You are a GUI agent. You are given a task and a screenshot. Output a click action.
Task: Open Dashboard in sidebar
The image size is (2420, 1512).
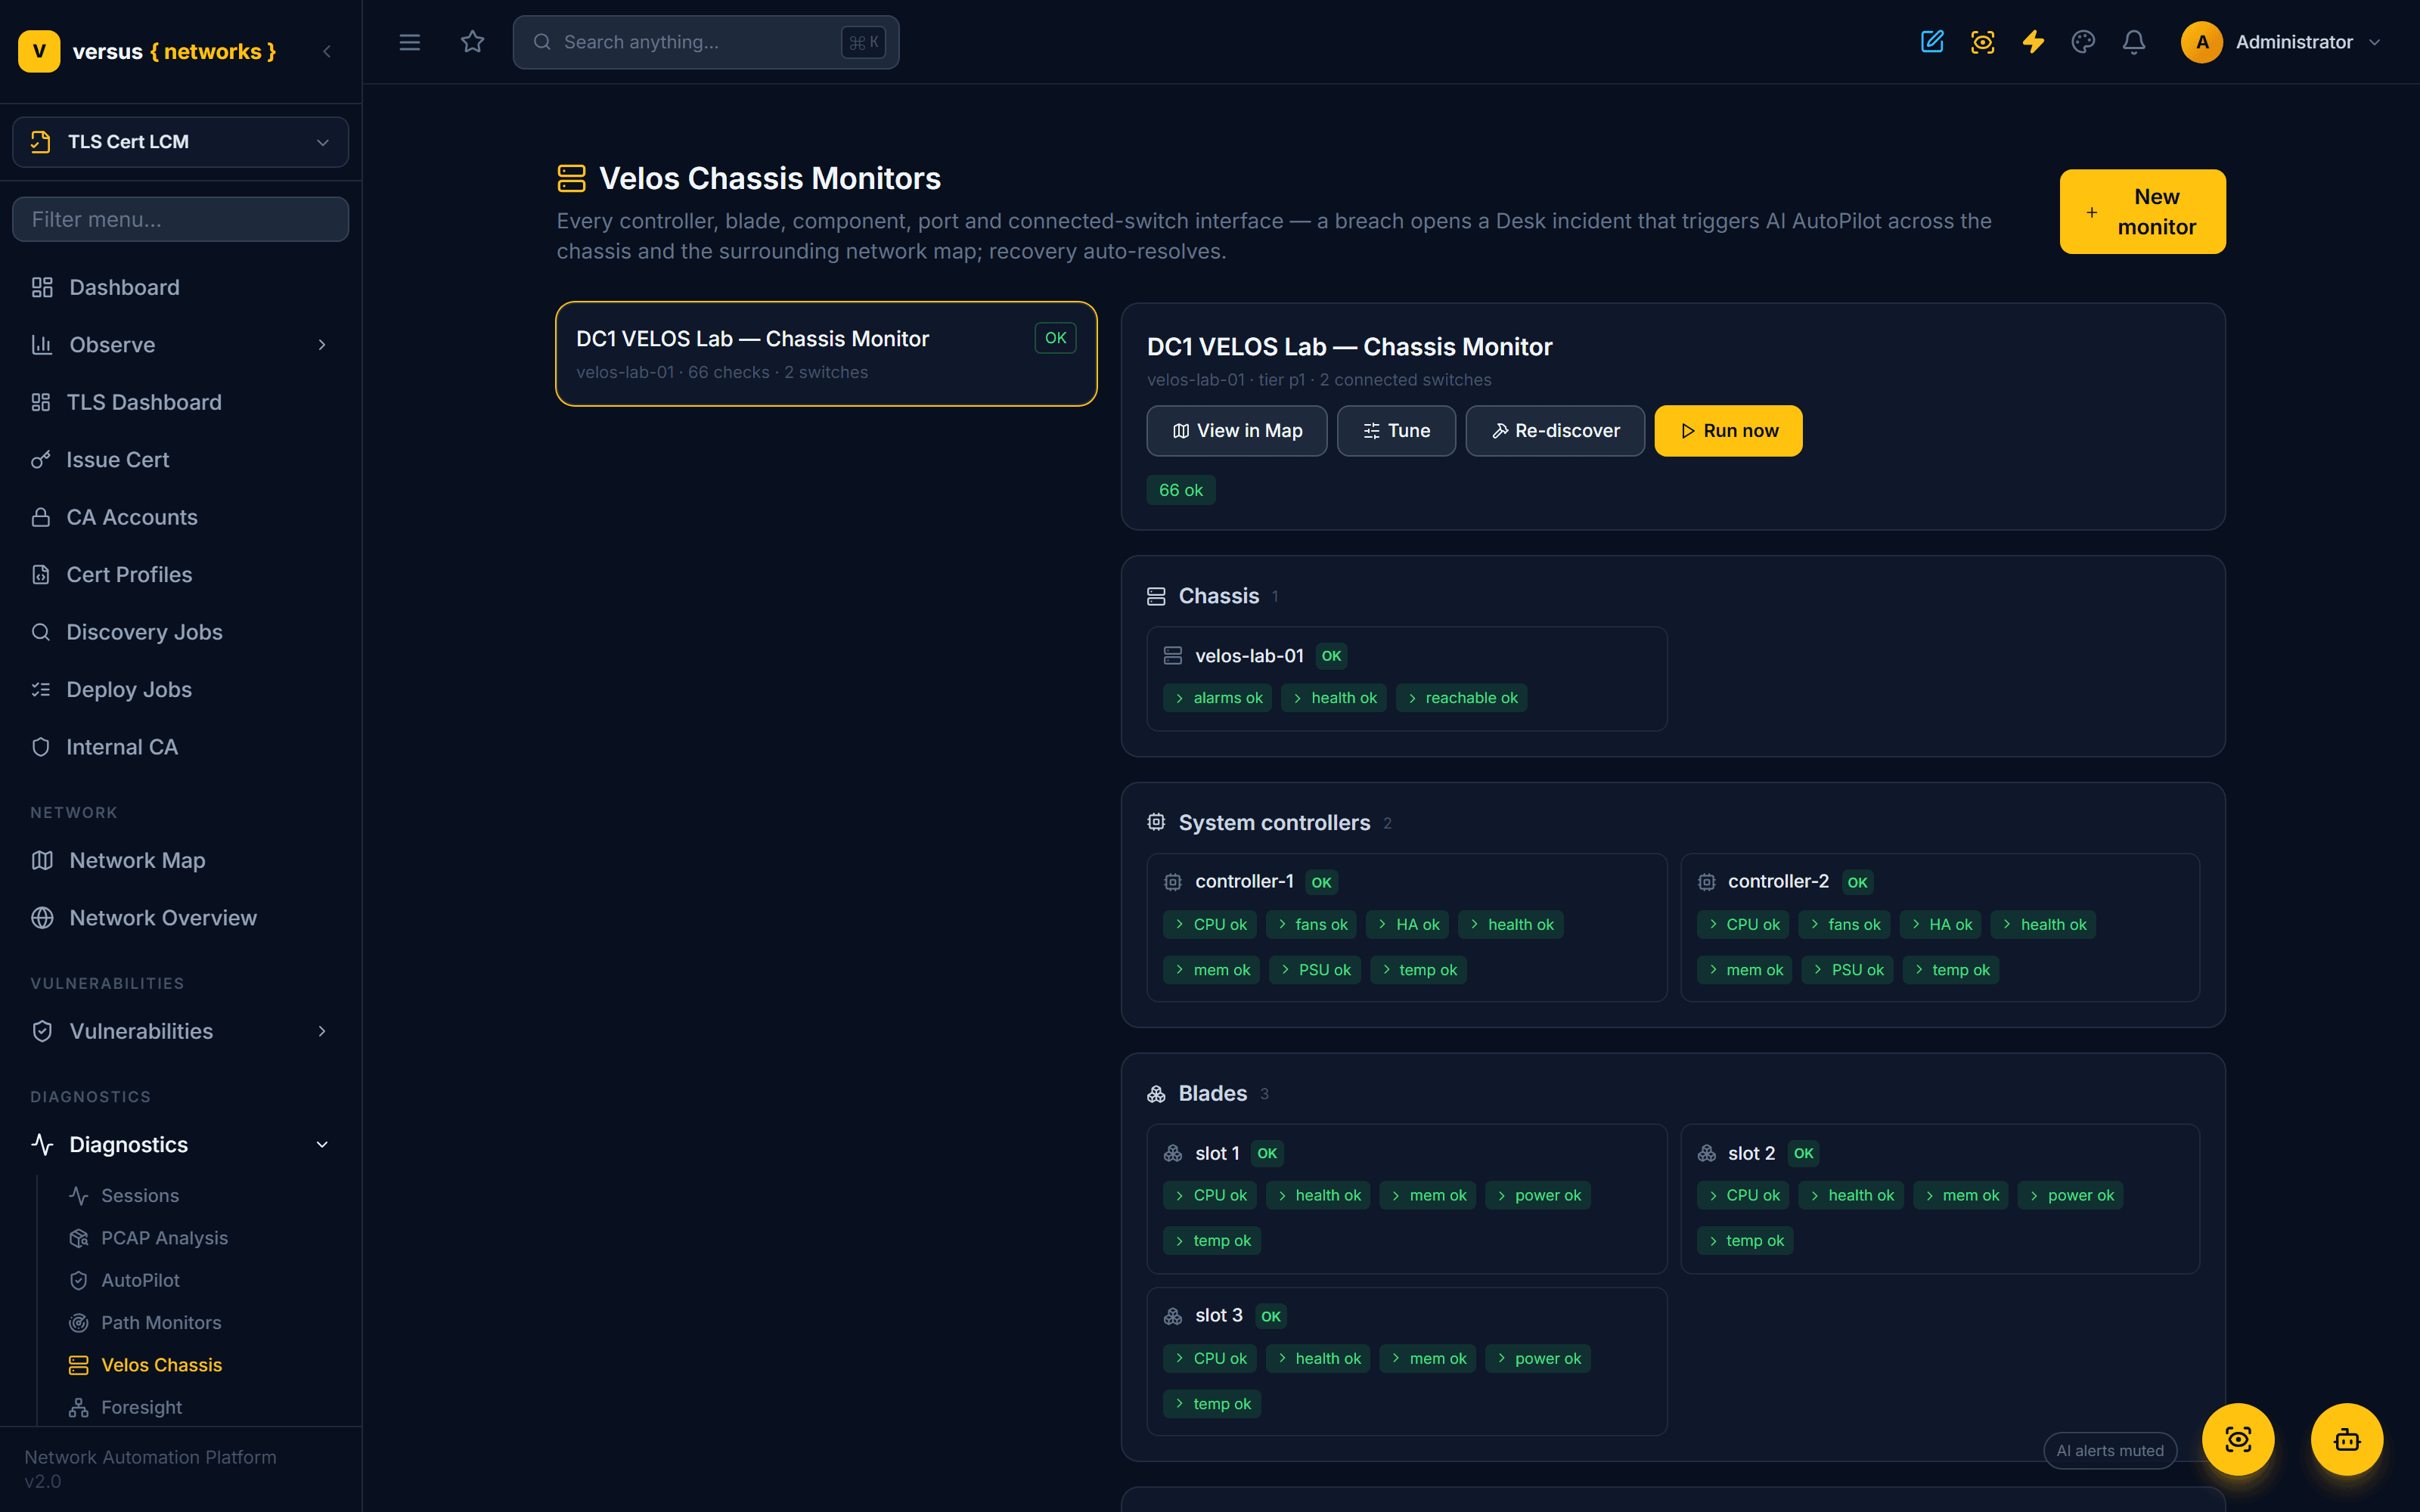point(180,288)
